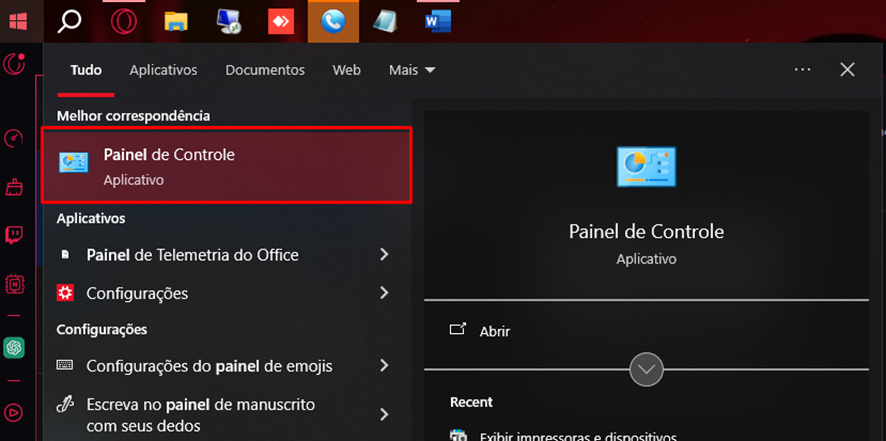Screen dimensions: 886x441
Task: Open the CPU chip sidebar icon
Action: [14, 283]
